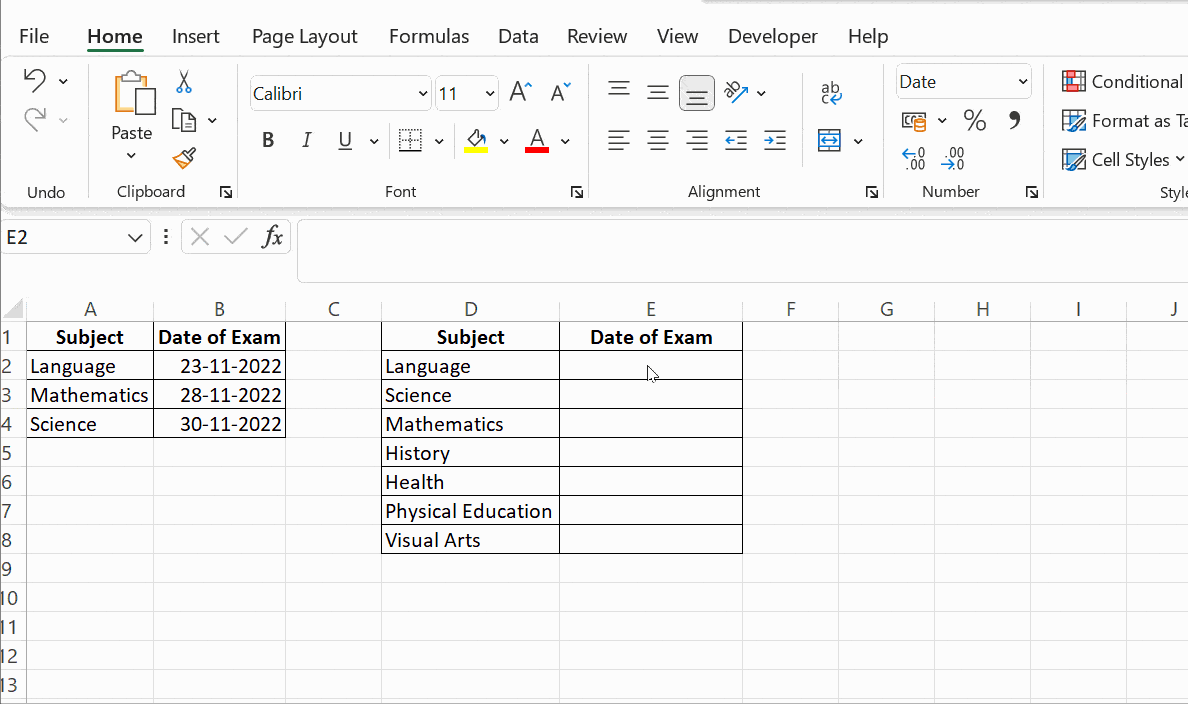Apply Percent Style number format
1188x704 pixels.
coord(974,121)
